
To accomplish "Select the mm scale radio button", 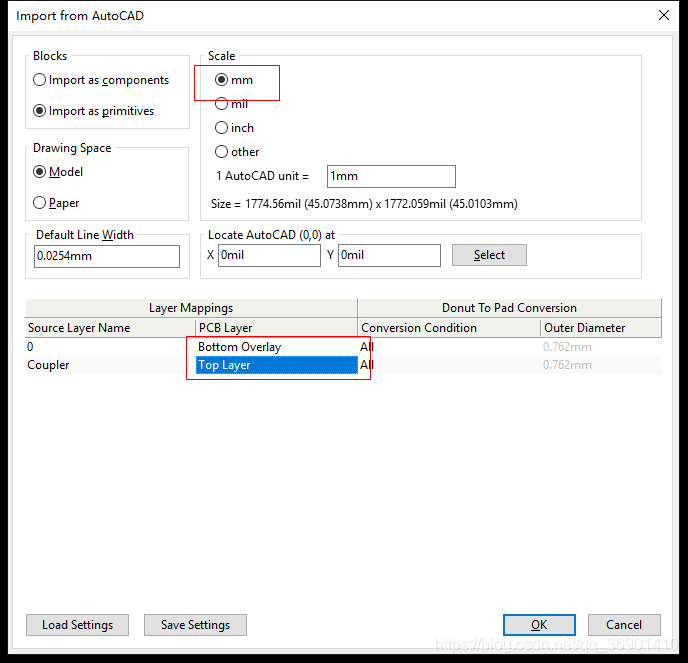I will pyautogui.click(x=222, y=80).
